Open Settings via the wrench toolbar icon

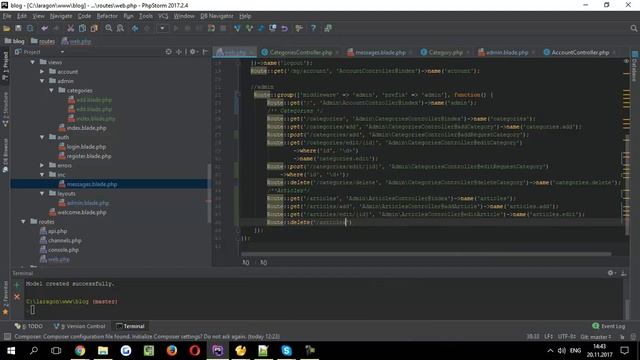(299, 28)
